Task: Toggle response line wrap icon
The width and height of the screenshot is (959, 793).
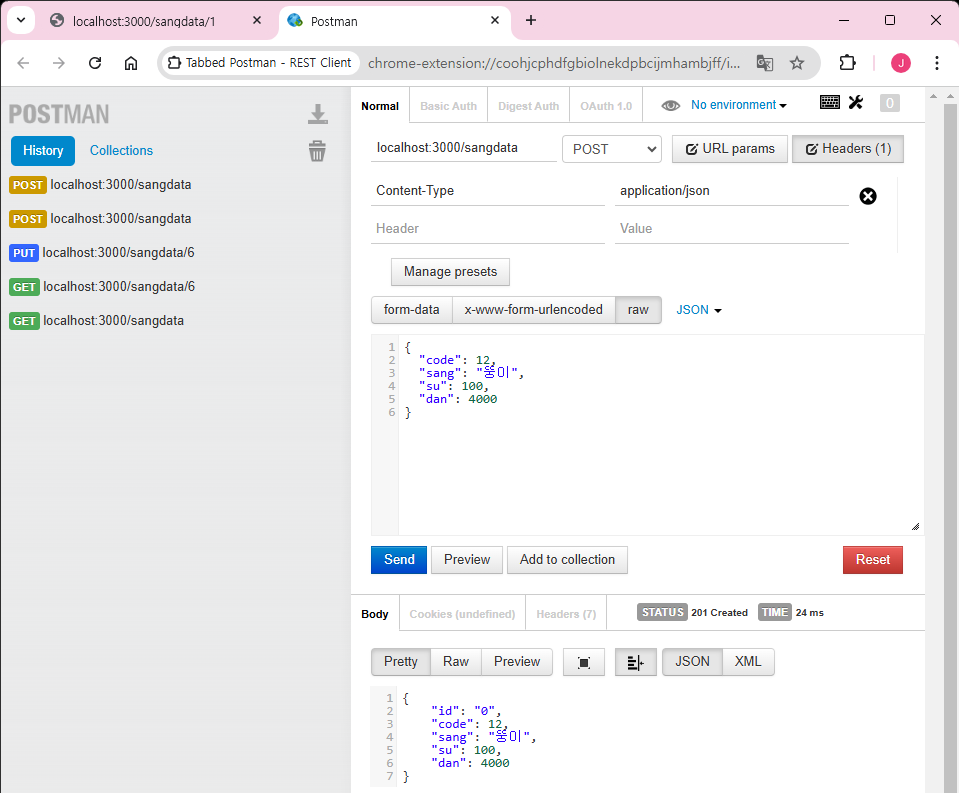Action: pos(635,662)
